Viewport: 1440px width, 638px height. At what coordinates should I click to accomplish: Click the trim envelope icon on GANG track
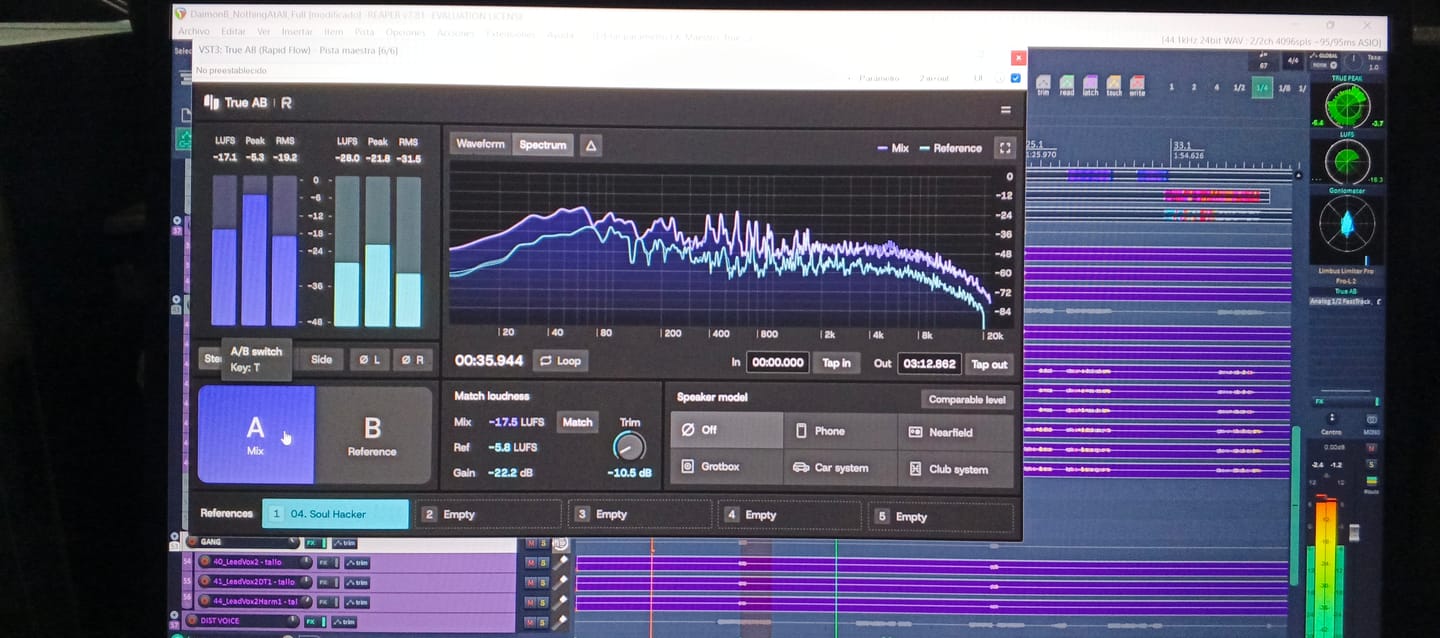pos(345,543)
